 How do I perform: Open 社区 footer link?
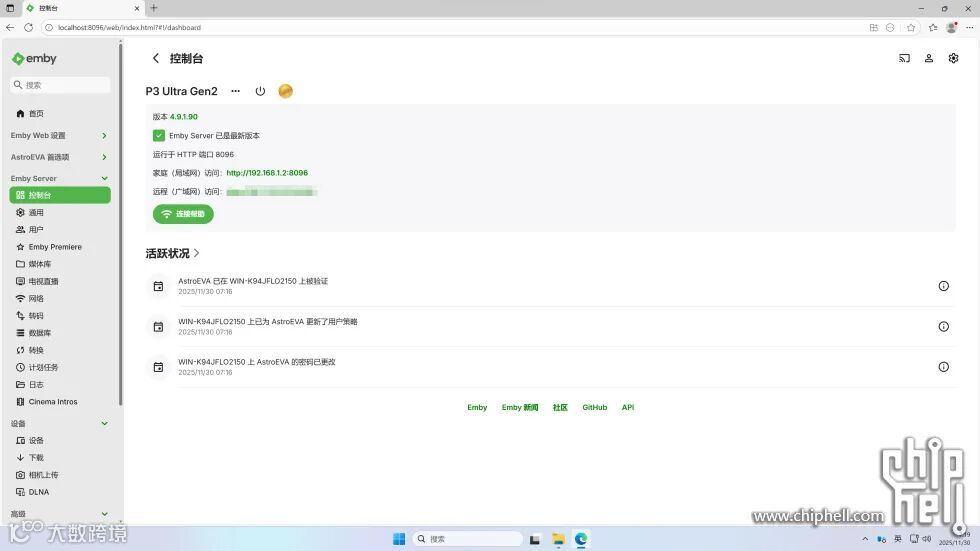(560, 407)
